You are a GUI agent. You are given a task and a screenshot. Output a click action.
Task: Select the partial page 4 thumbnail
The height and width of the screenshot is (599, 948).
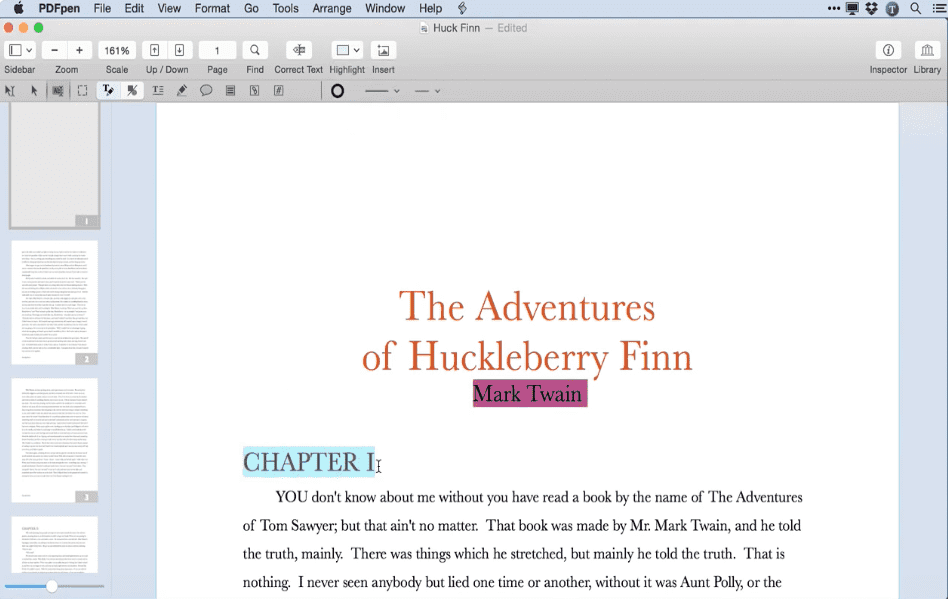click(x=54, y=545)
